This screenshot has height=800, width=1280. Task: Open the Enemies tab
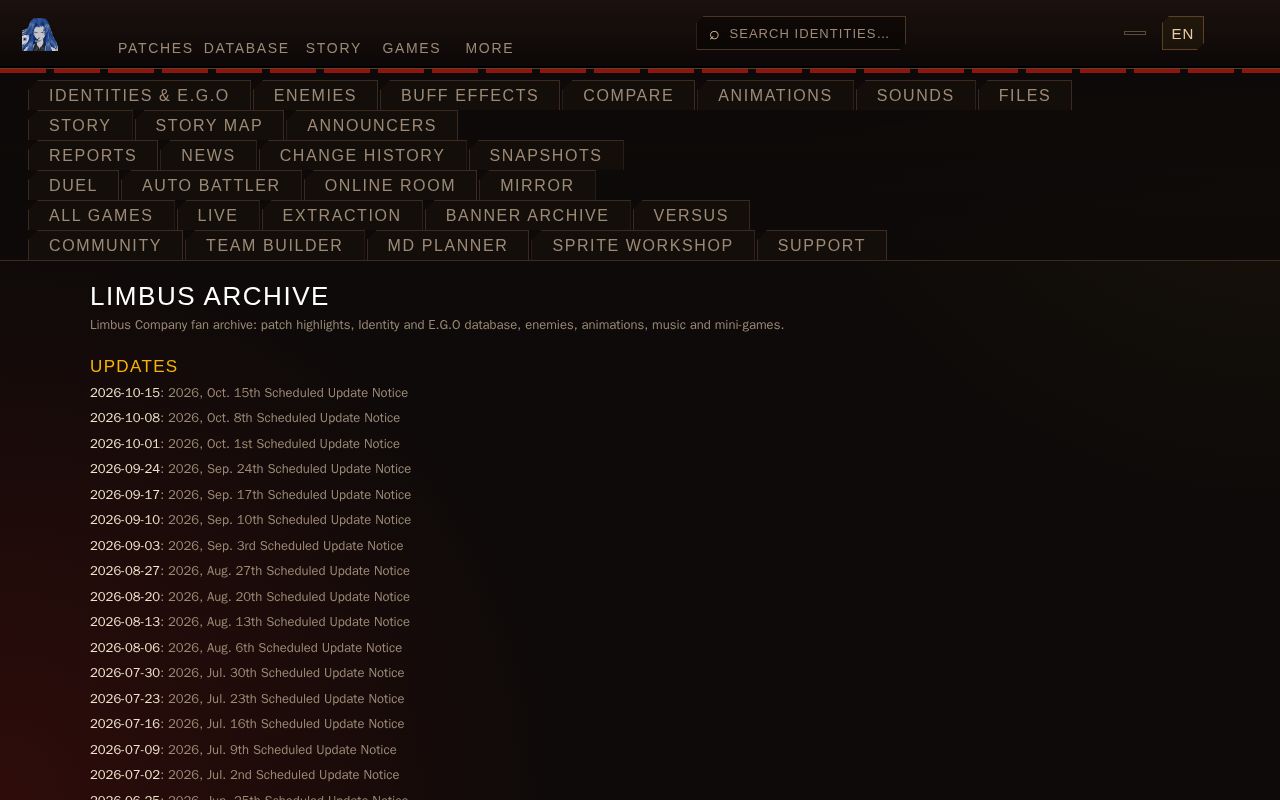[x=315, y=95]
